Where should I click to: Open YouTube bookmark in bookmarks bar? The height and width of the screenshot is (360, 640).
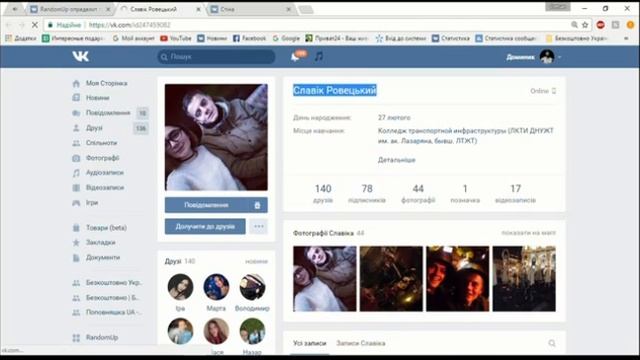176,38
